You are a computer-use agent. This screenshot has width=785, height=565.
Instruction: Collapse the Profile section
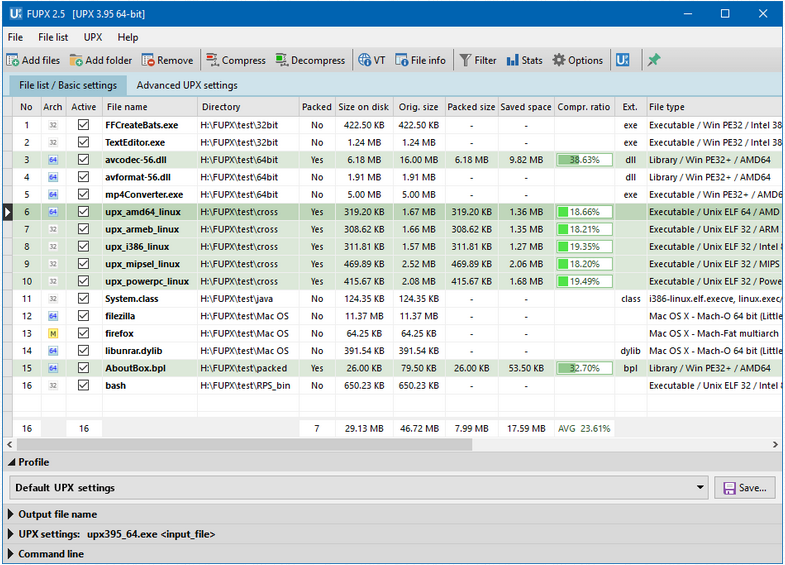click(11, 463)
